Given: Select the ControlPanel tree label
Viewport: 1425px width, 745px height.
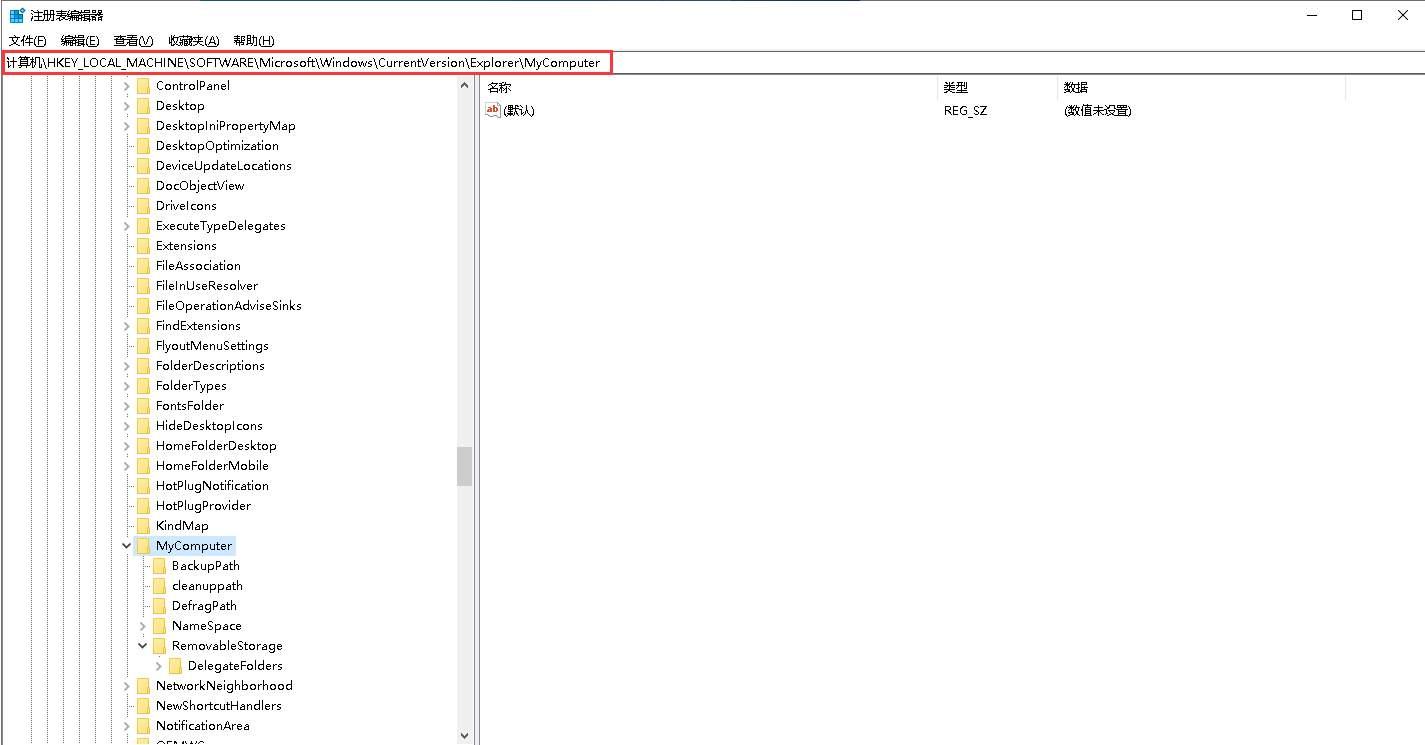Looking at the screenshot, I should 193,86.
